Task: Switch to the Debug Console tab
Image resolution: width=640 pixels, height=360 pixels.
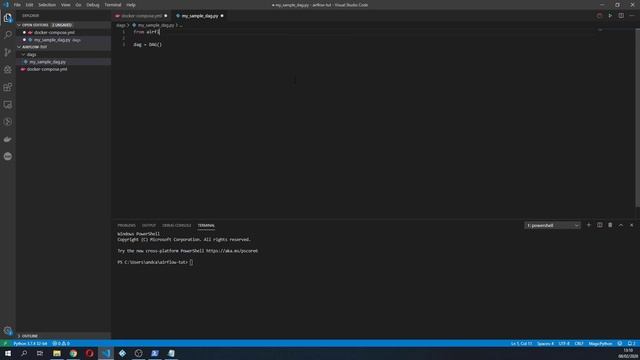Action: point(177,225)
